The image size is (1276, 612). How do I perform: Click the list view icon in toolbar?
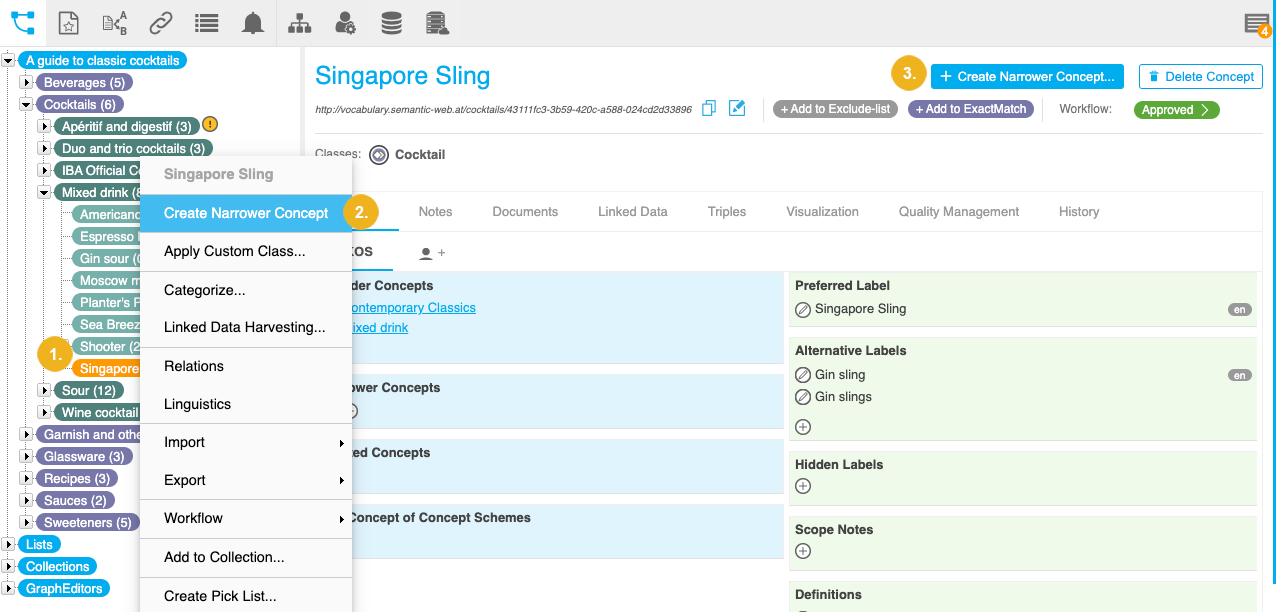coord(206,23)
